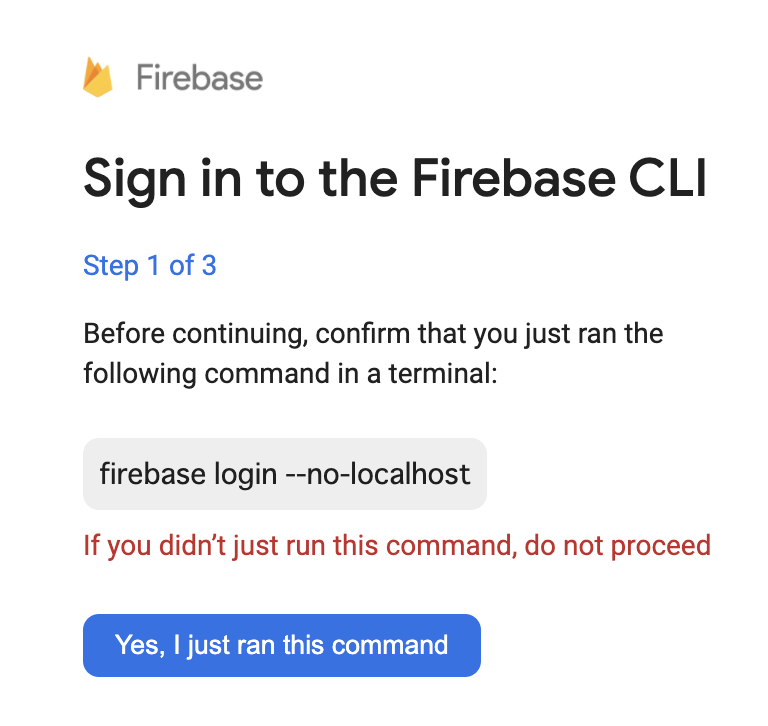
Task: Click the "Sign in to the Firebase CLI" heading
Action: pyautogui.click(x=395, y=180)
